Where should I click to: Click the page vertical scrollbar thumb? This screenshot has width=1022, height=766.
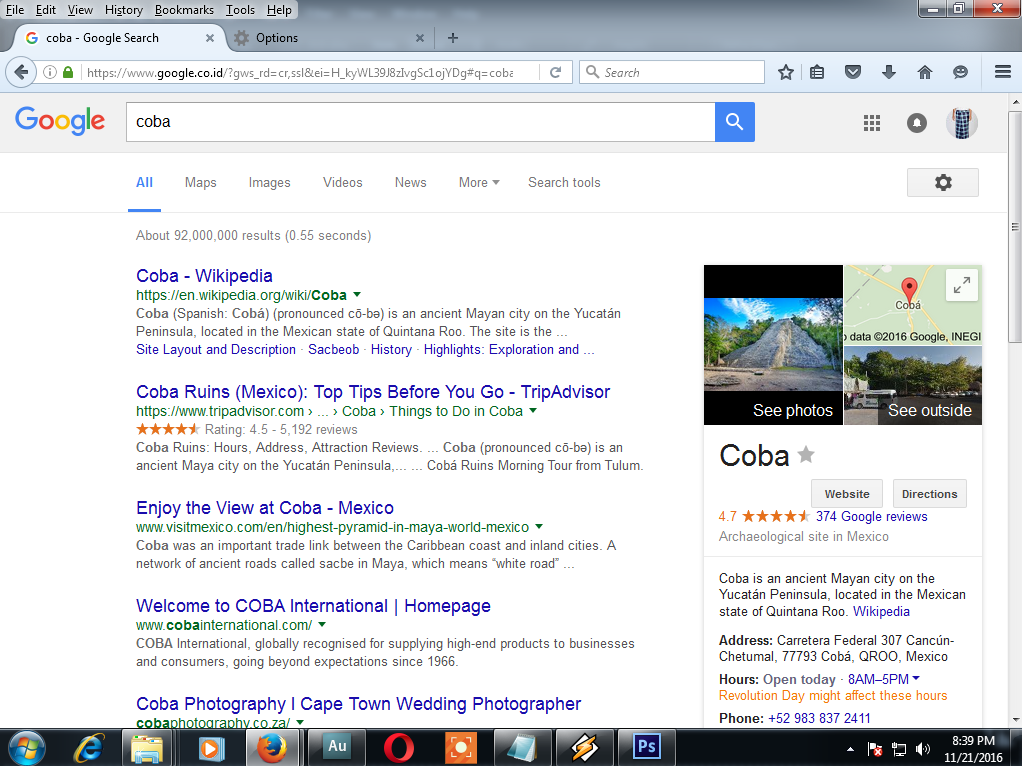(1015, 226)
